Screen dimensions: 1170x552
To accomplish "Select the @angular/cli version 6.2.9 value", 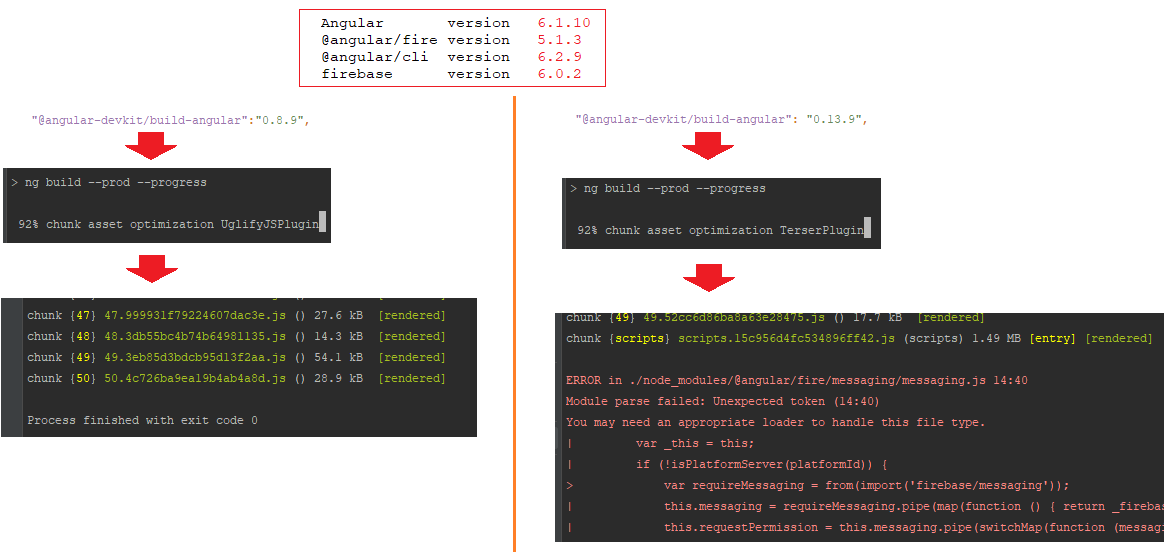I will [560, 57].
